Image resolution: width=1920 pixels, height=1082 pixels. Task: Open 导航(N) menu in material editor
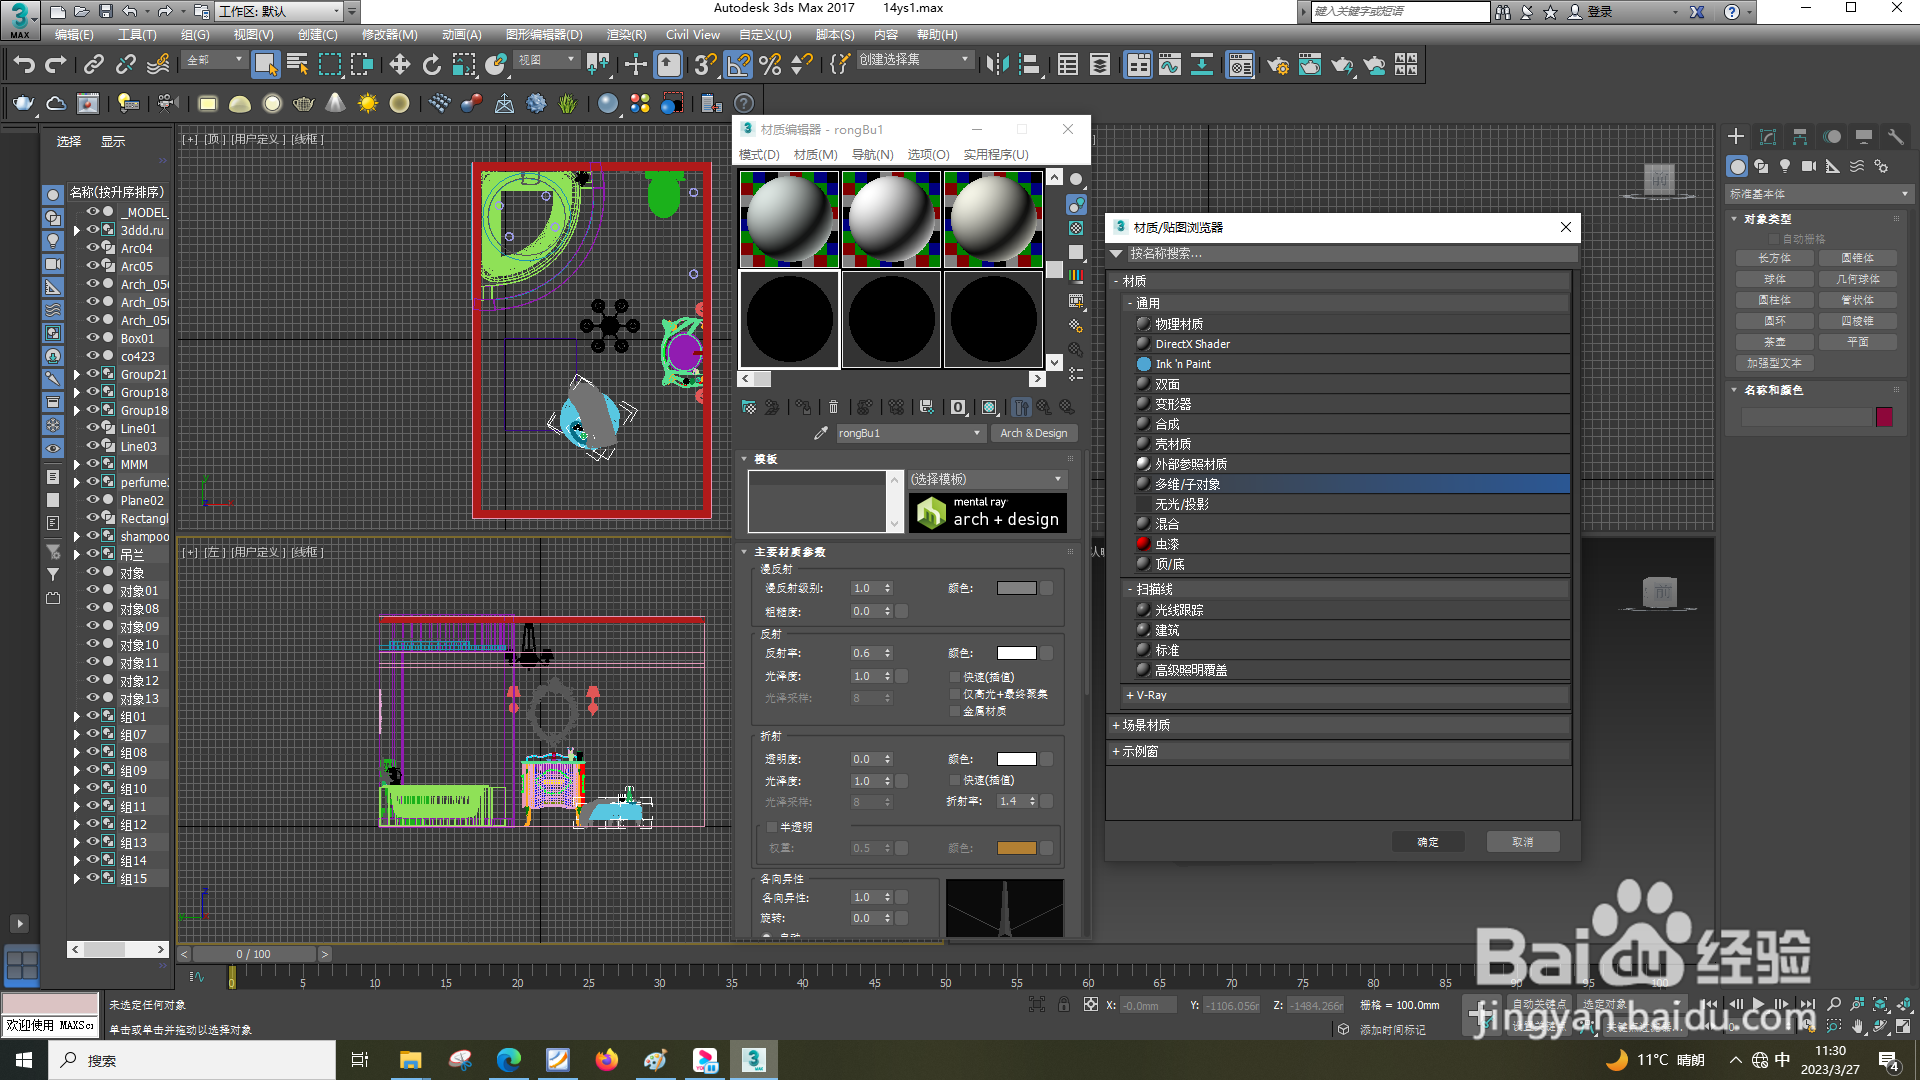(x=873, y=155)
